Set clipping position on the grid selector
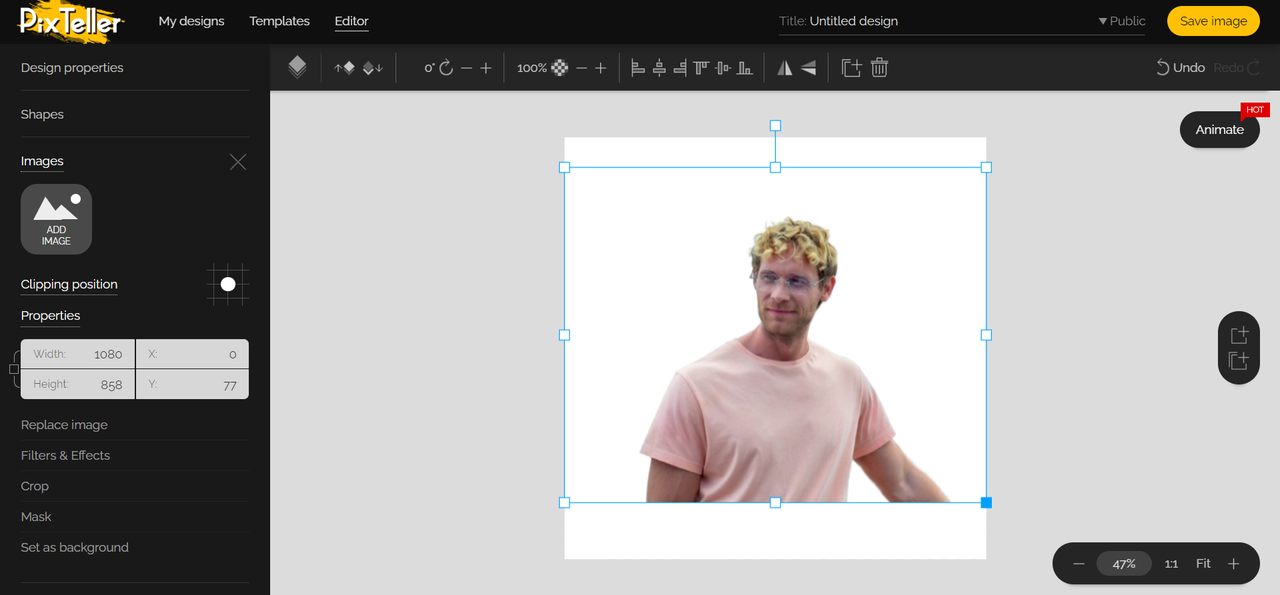Viewport: 1280px width, 595px height. pos(228,285)
